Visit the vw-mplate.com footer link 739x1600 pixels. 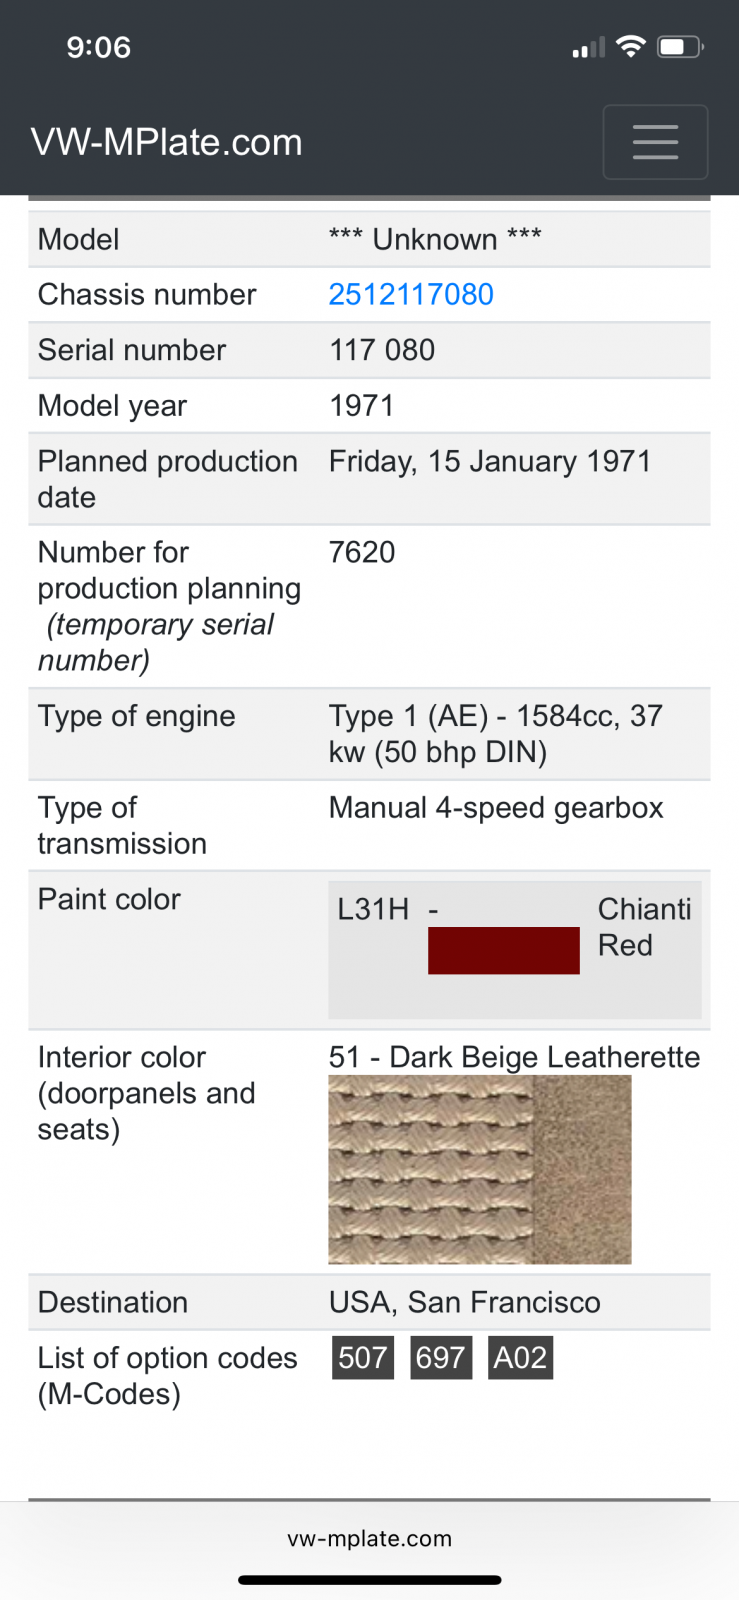pyautogui.click(x=369, y=1539)
